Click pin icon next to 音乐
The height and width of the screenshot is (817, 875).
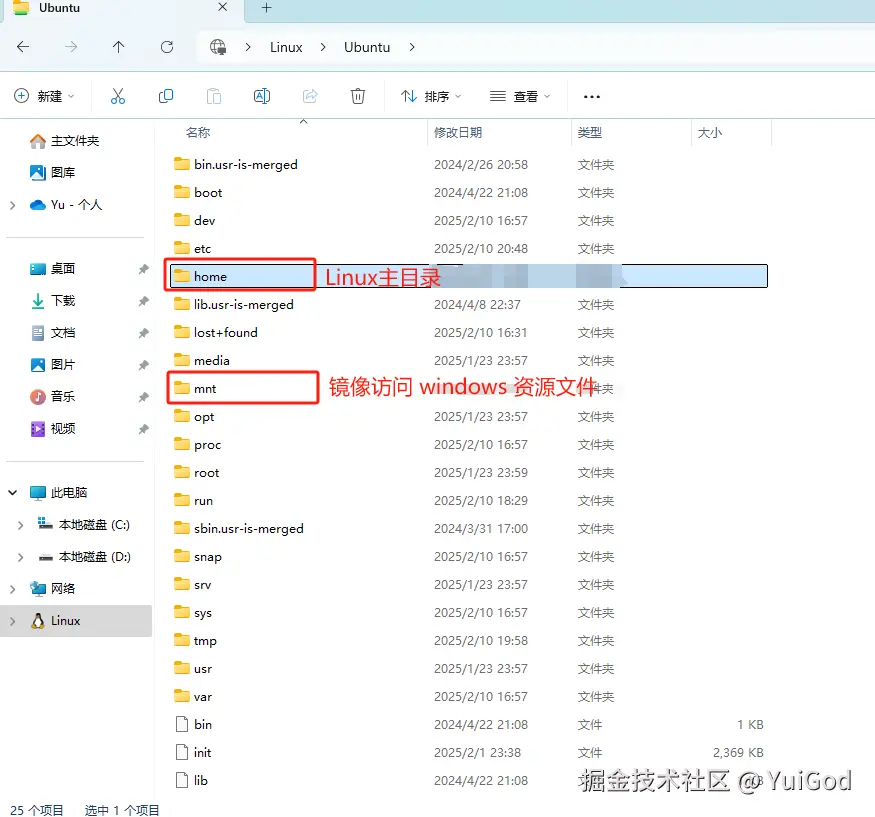[x=143, y=397]
